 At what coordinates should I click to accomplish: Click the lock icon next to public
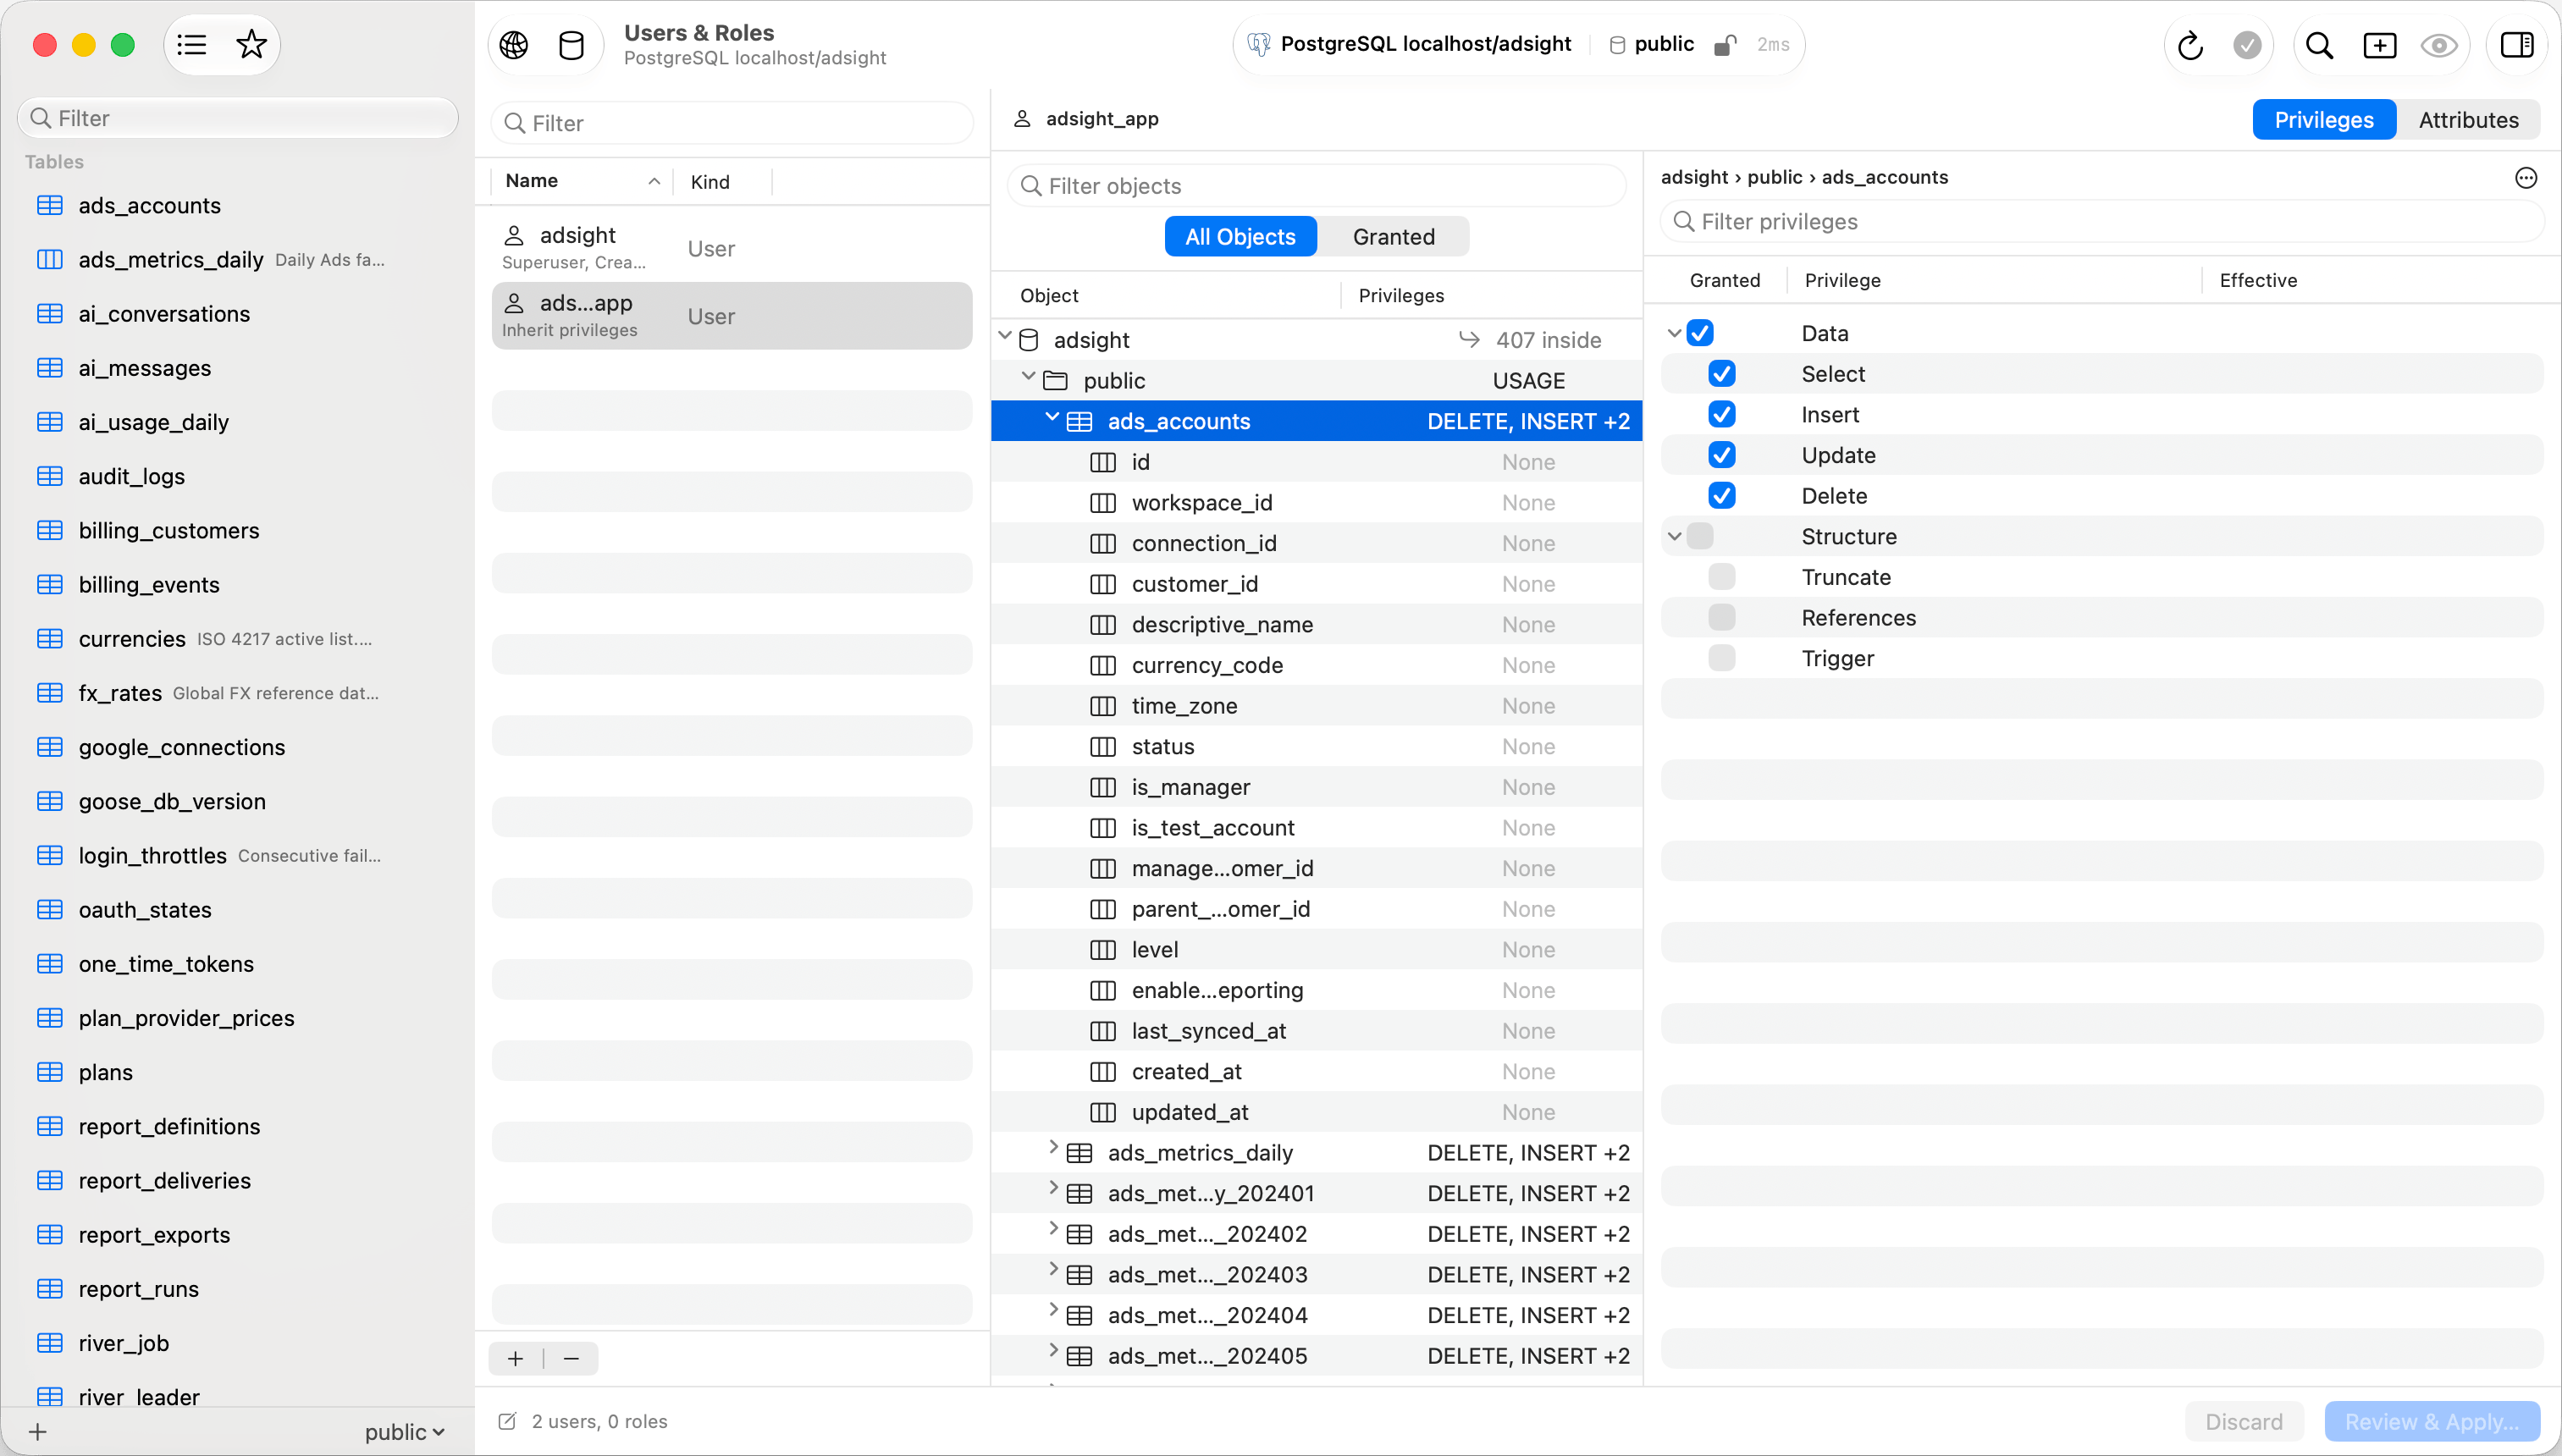tap(1724, 44)
